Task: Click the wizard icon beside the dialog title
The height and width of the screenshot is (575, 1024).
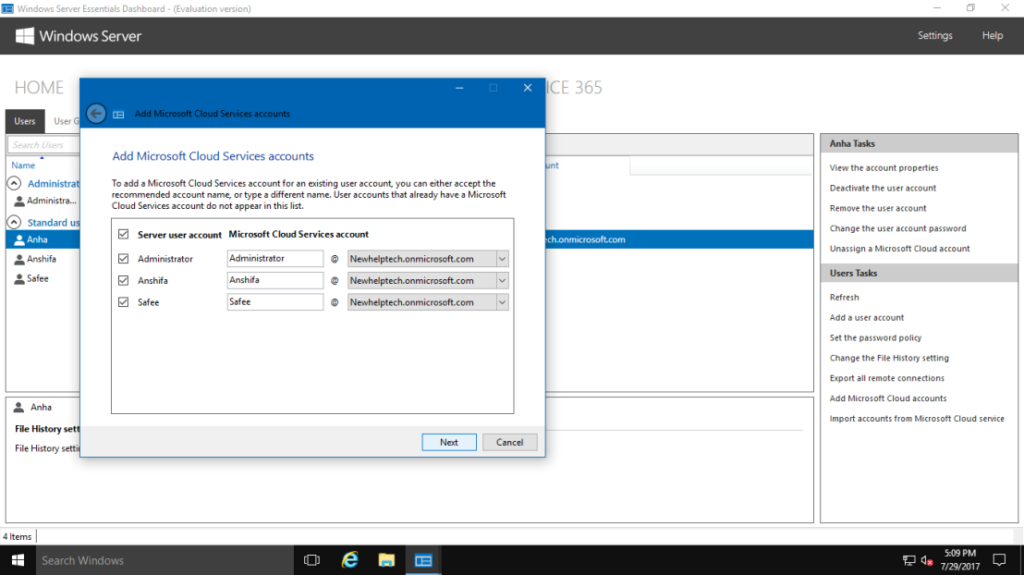Action: (x=118, y=114)
